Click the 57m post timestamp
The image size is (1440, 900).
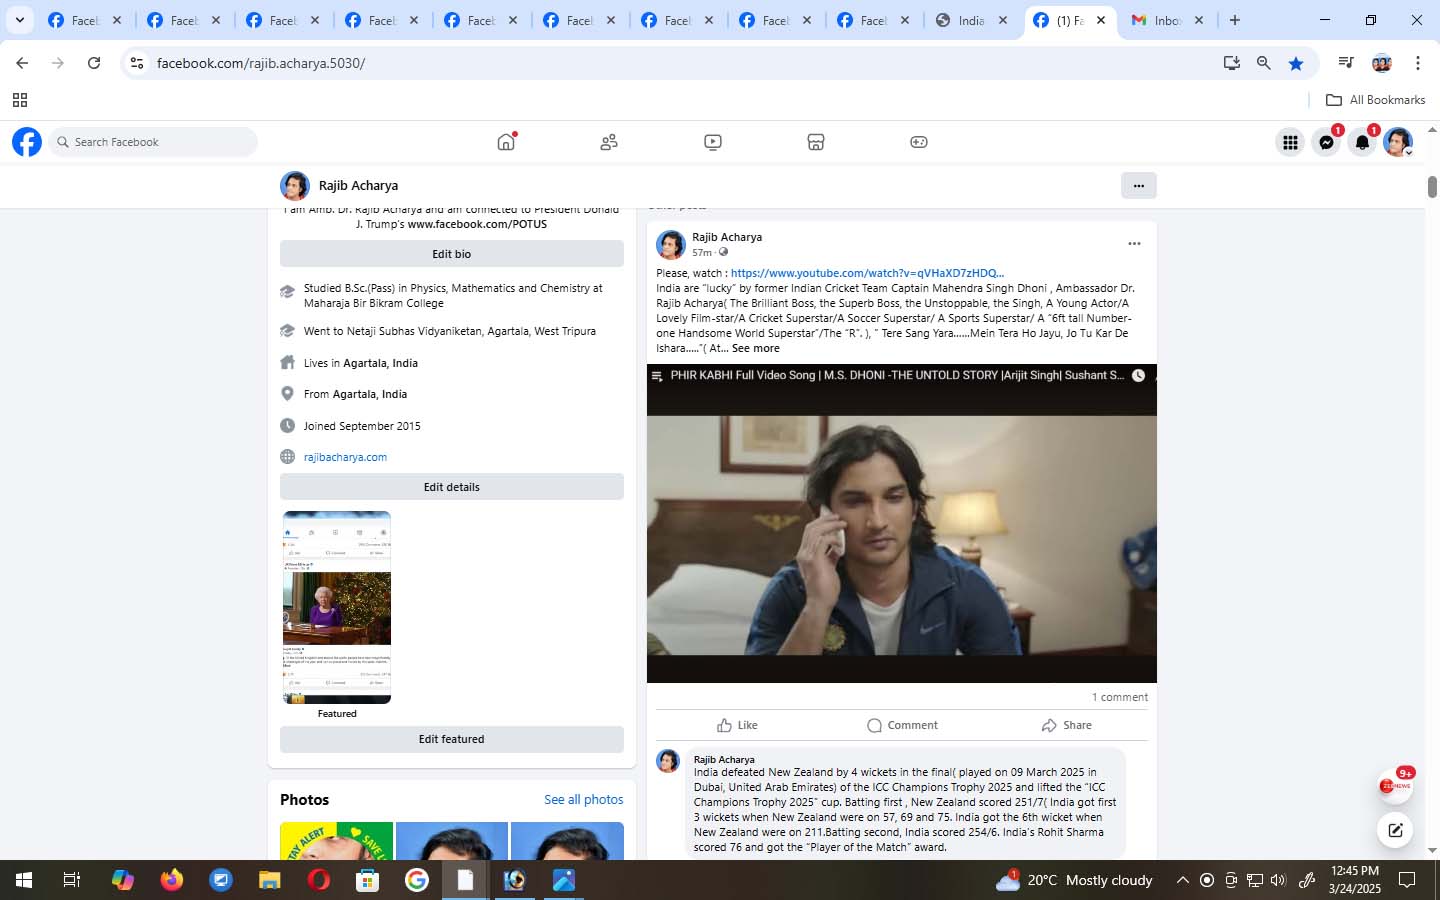point(702,253)
